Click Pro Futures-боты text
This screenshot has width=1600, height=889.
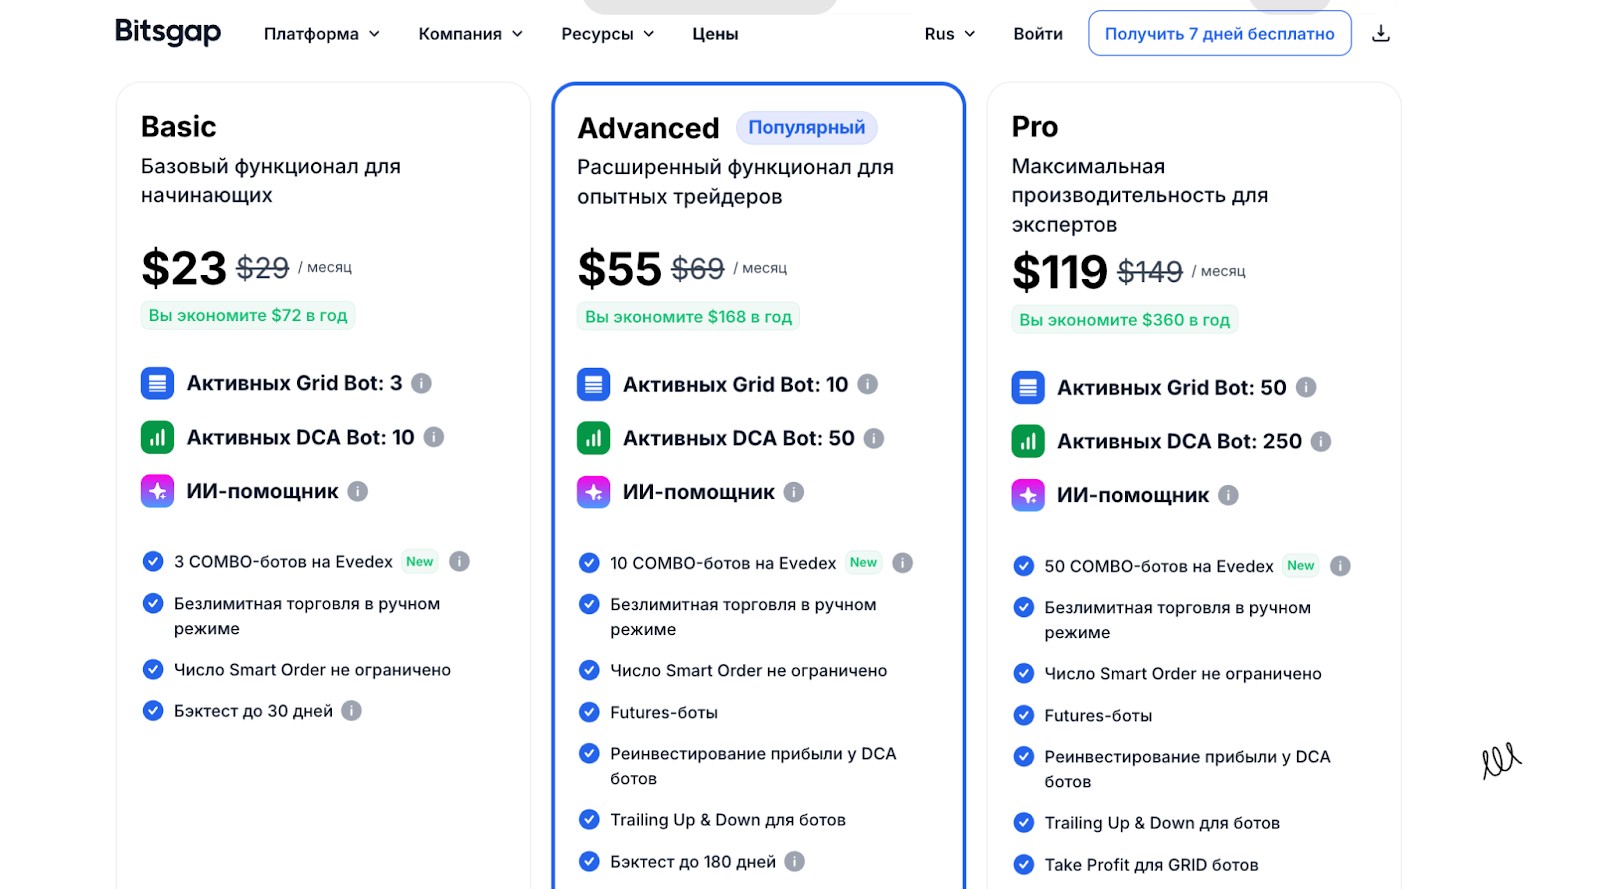pos(1099,716)
